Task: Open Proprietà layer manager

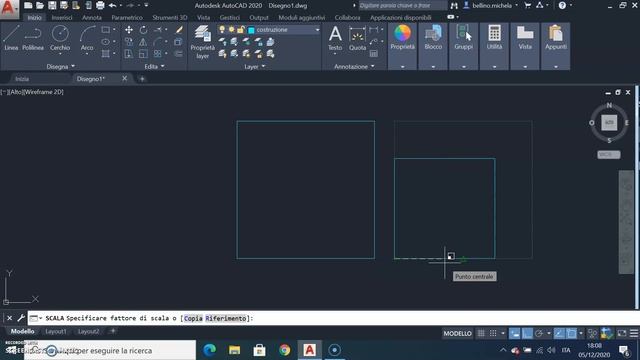Action: coord(202,42)
